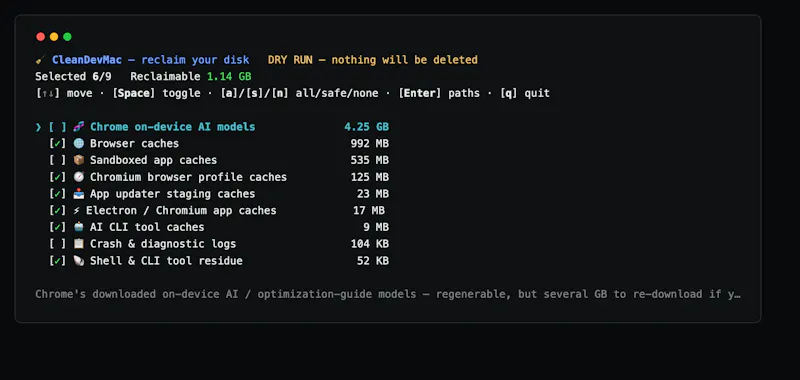Click the 9 MB size value
The height and width of the screenshot is (380, 800).
point(376,227)
